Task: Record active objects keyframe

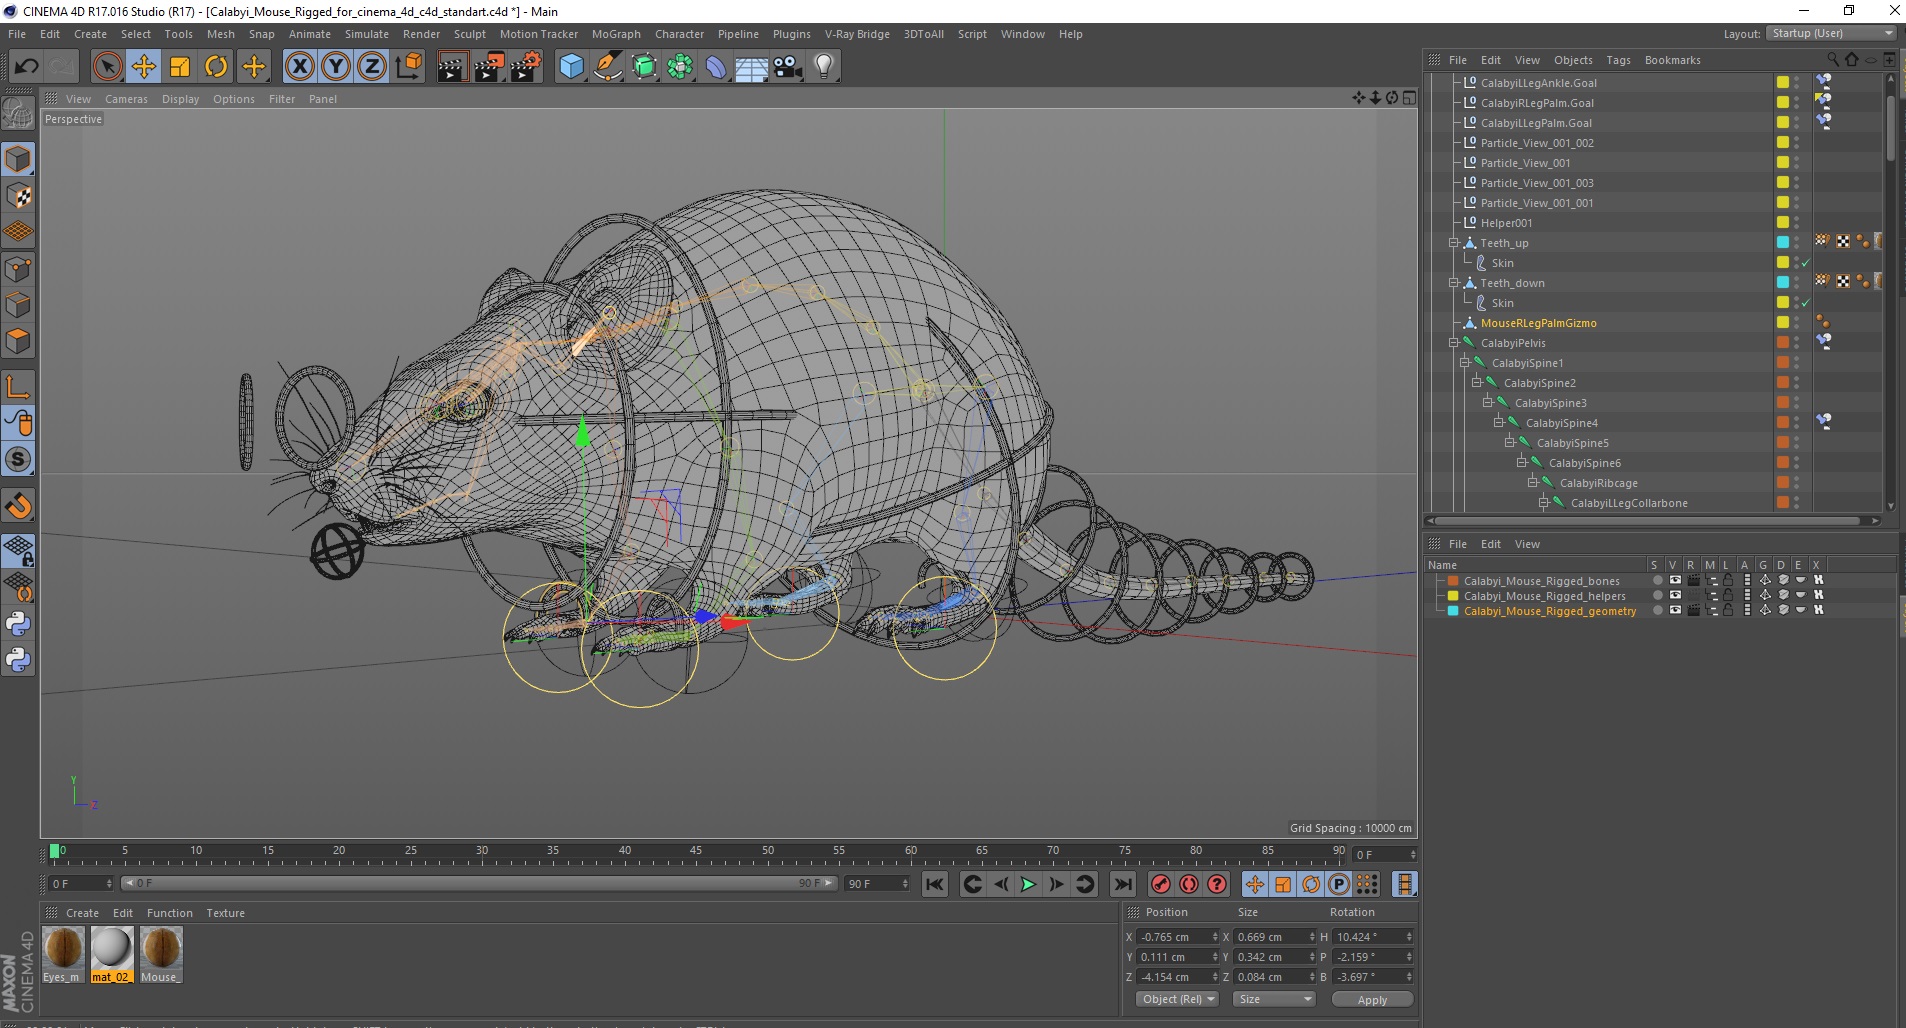Action: [x=1161, y=884]
